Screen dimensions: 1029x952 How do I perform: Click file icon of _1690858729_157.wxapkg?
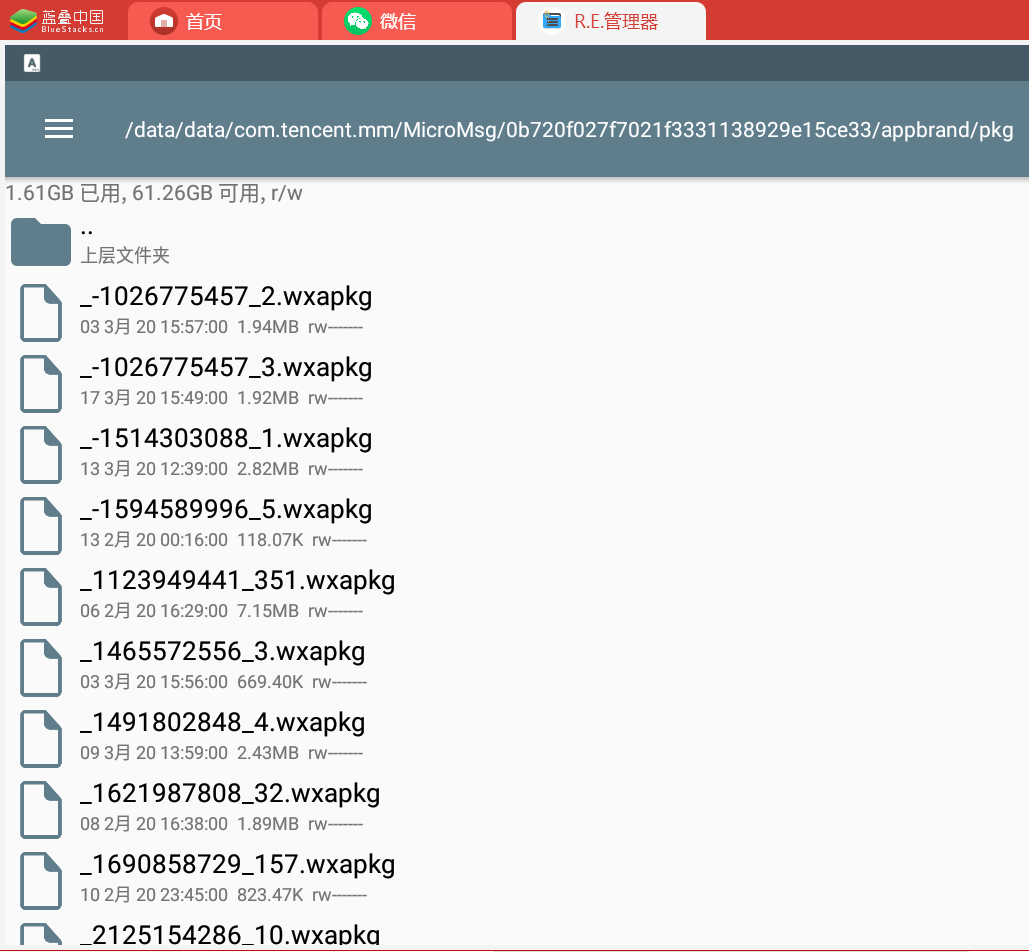41,880
